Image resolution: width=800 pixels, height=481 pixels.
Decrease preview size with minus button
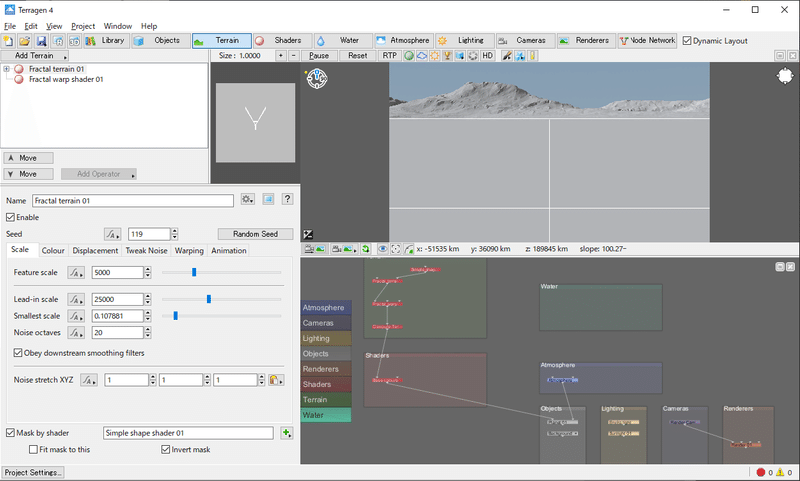[x=293, y=56]
